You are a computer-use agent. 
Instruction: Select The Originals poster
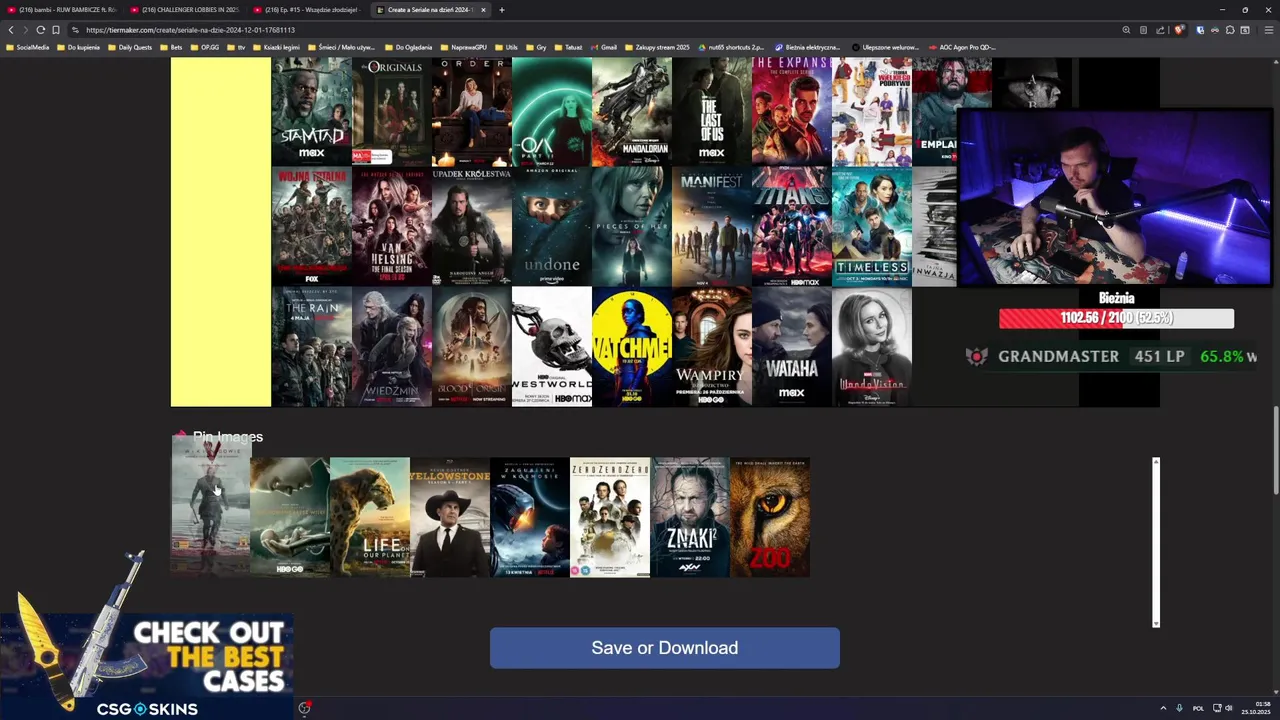391,111
